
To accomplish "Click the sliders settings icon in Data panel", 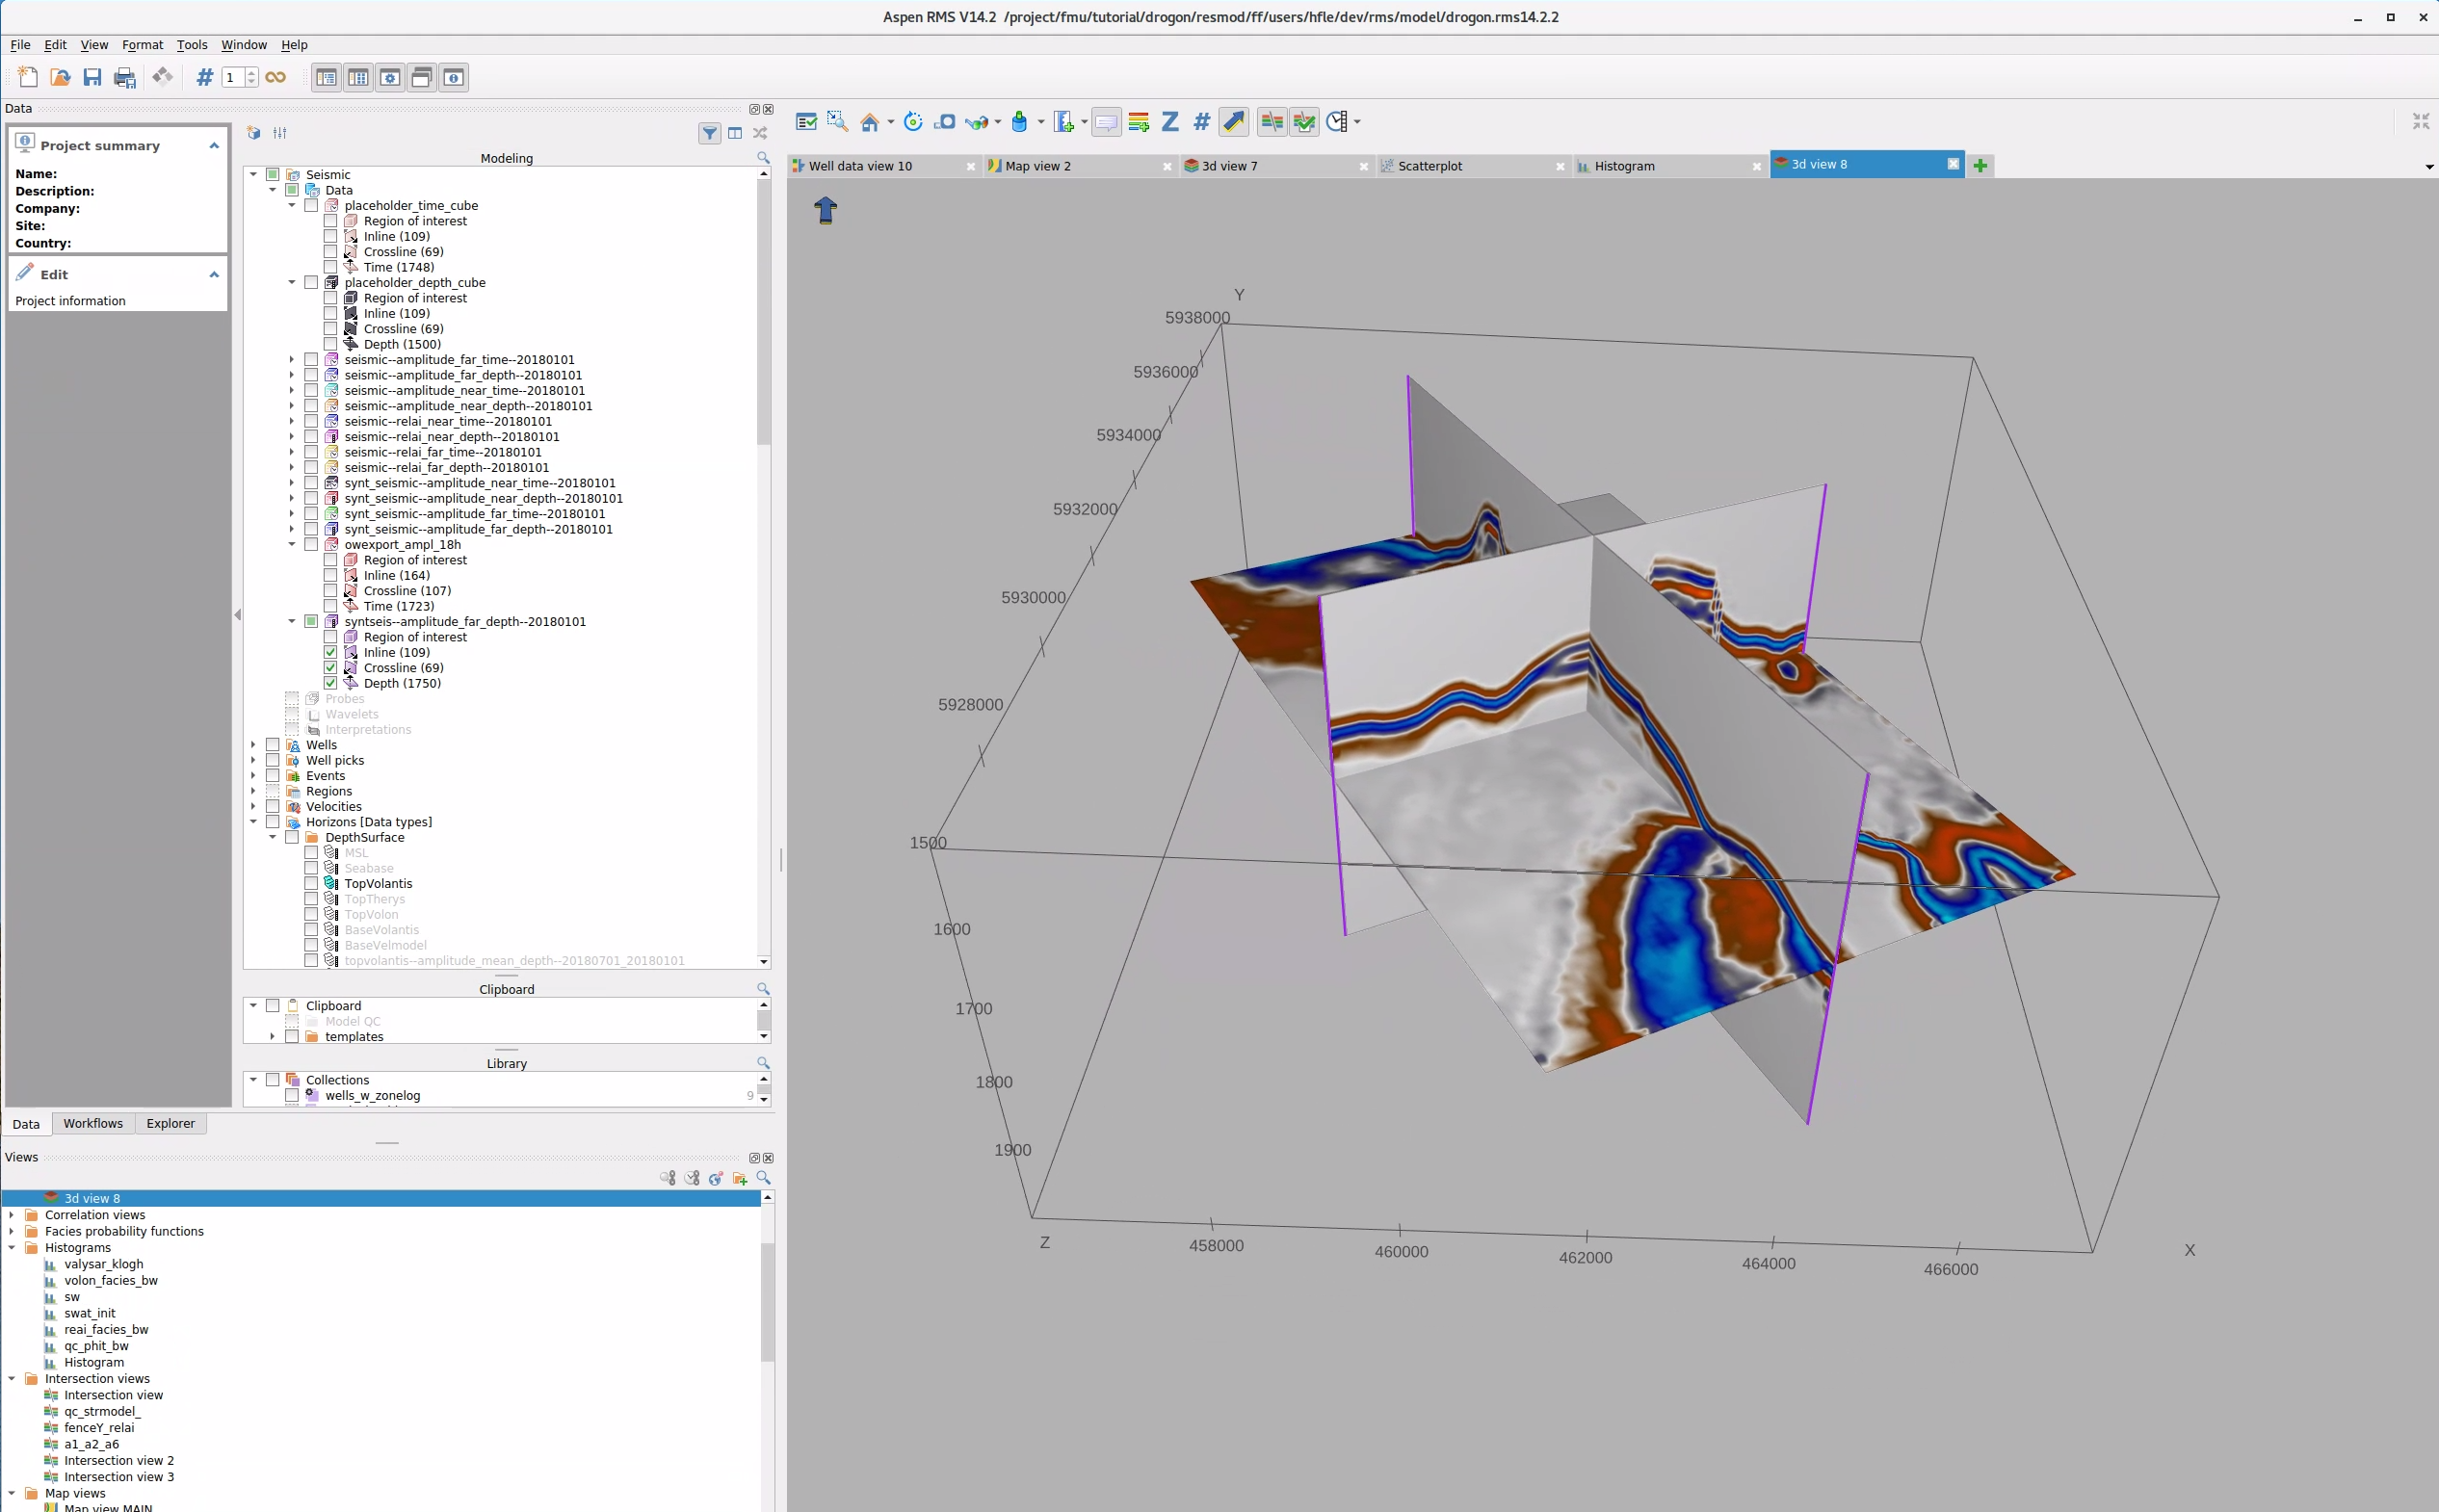I will coord(280,133).
